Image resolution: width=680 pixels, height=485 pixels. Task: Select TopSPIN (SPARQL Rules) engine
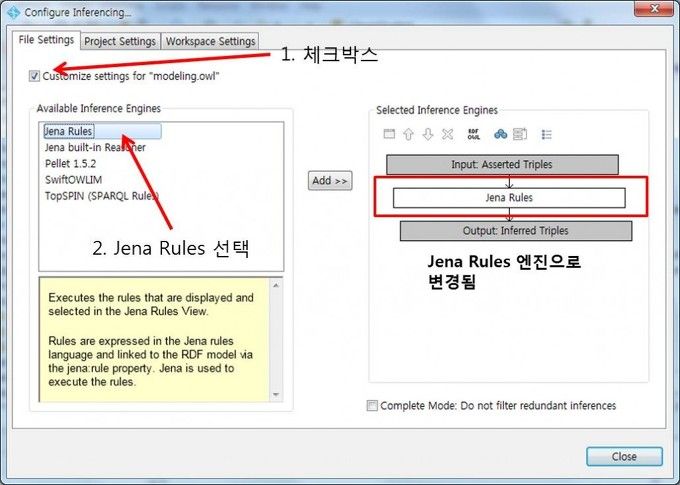[x=102, y=196]
